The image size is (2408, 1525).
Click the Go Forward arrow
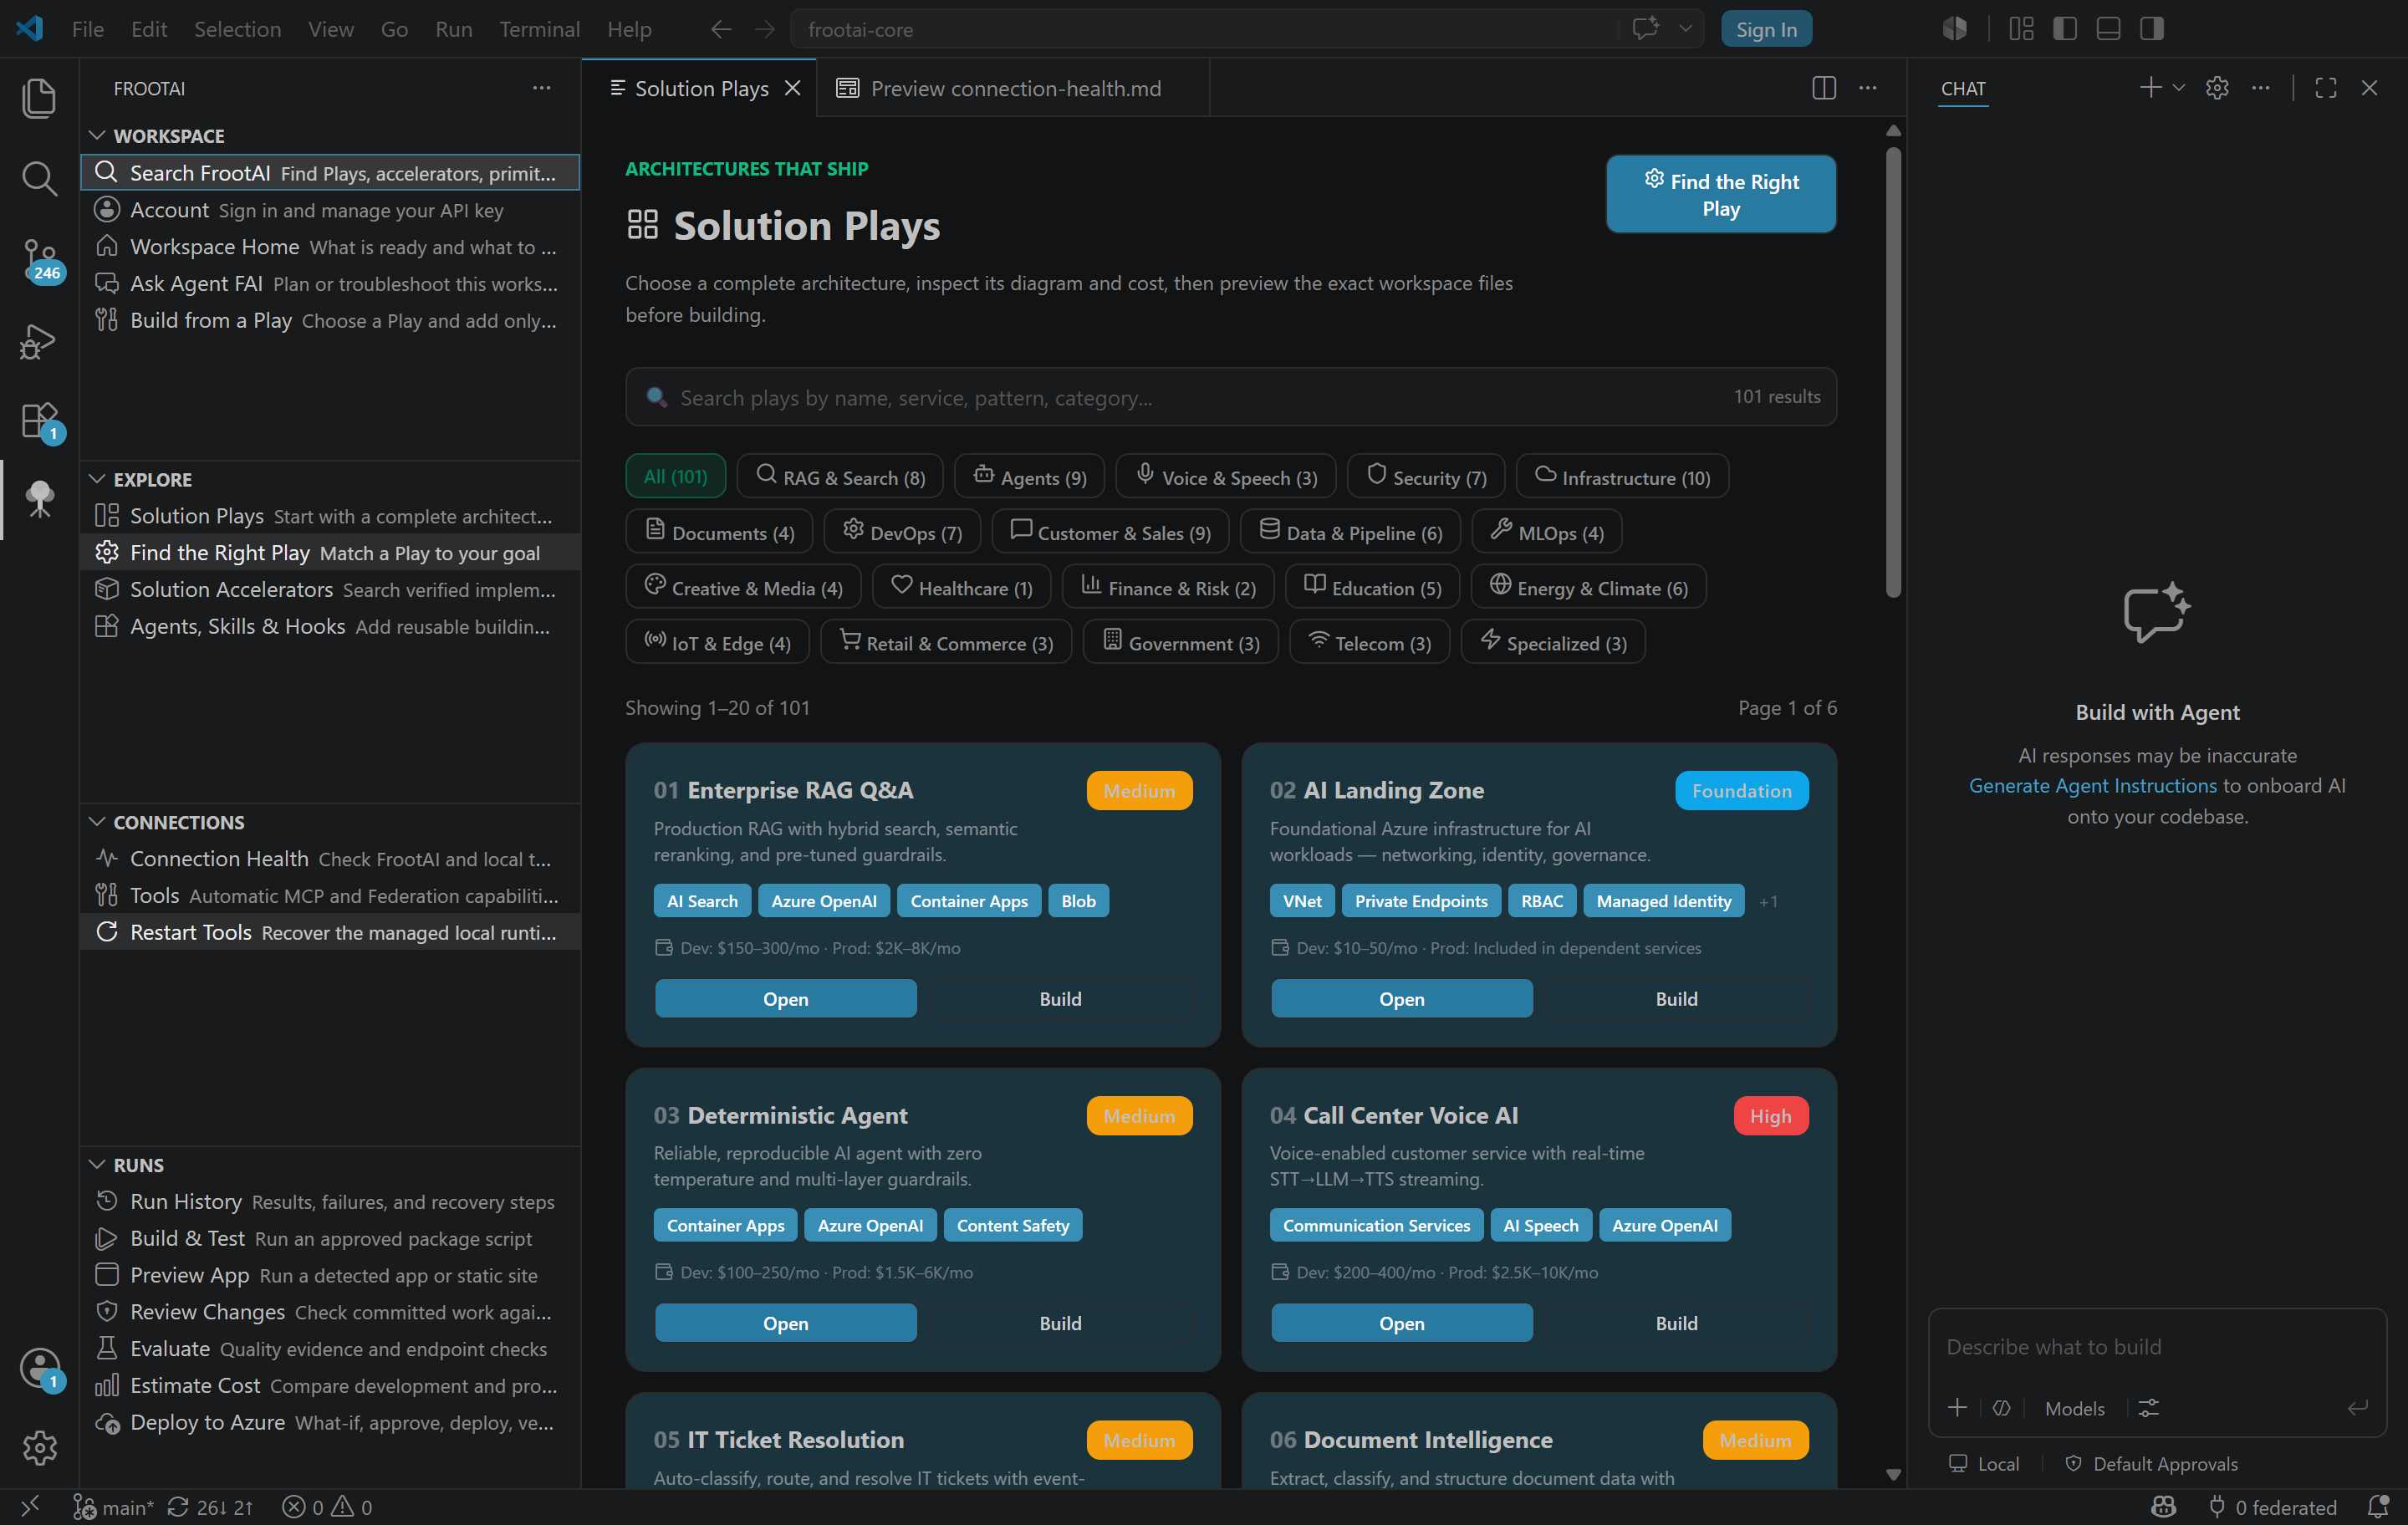[764, 29]
